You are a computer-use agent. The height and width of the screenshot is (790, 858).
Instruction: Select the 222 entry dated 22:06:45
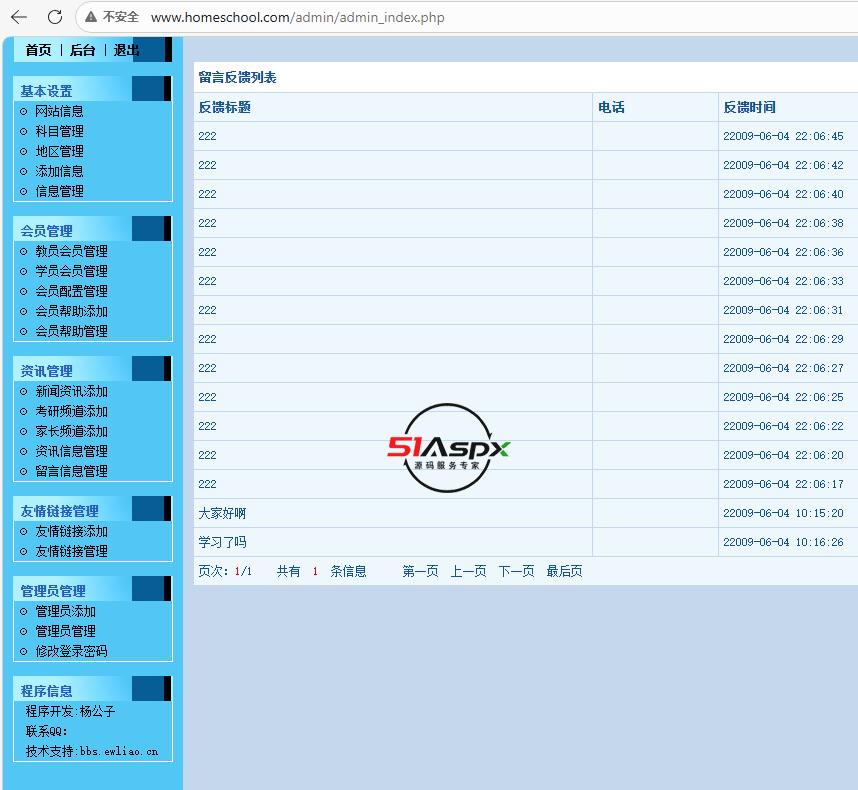point(207,136)
